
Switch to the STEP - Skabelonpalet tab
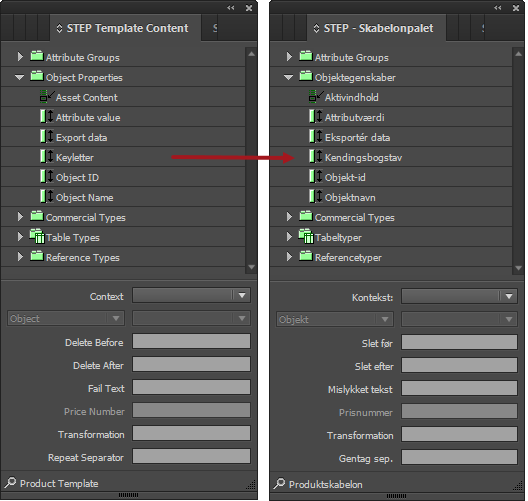pos(376,28)
